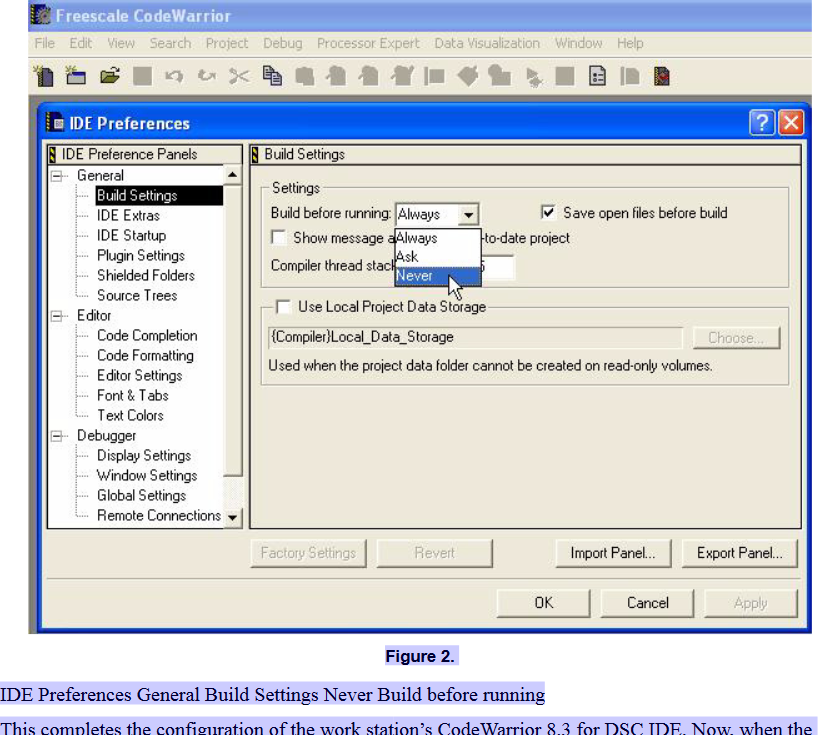Click the Copy documents toolbar icon
819x735 pixels.
coord(272,76)
